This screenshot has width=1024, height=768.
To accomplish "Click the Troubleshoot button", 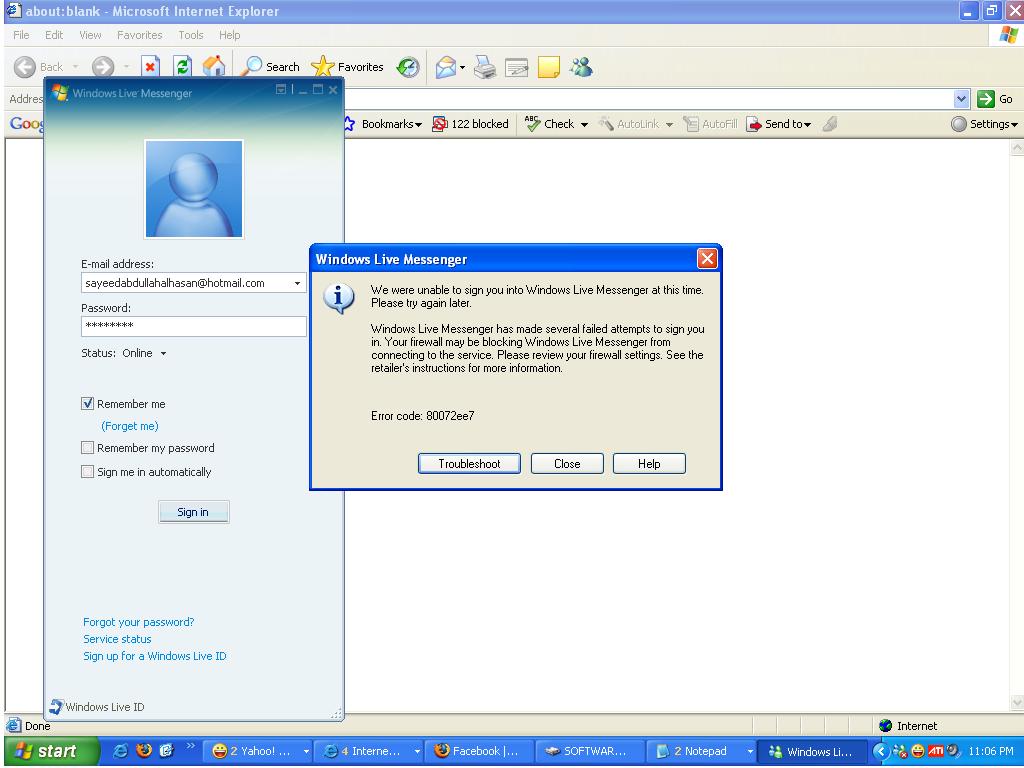I will click(x=469, y=464).
